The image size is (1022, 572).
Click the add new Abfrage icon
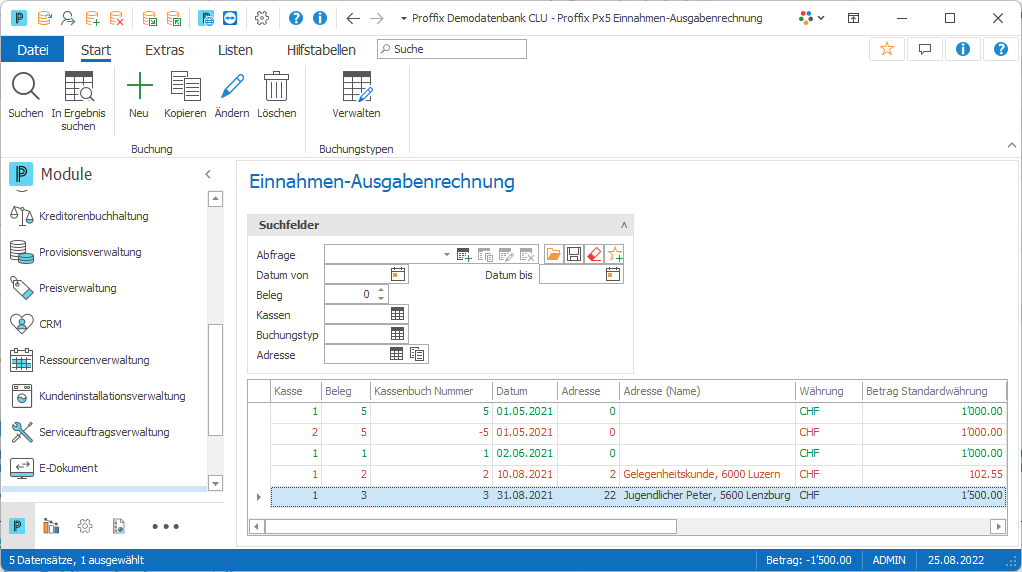(x=464, y=255)
